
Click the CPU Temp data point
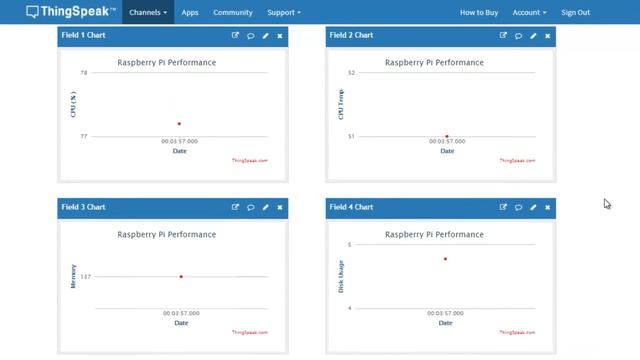point(447,136)
